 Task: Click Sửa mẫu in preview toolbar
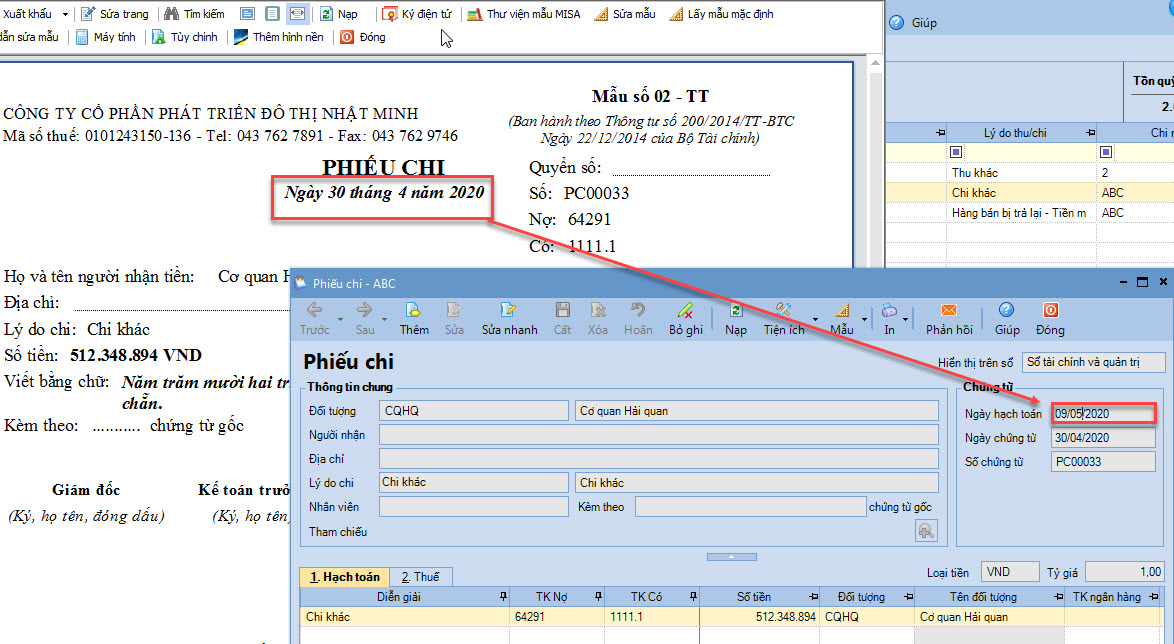(x=624, y=14)
